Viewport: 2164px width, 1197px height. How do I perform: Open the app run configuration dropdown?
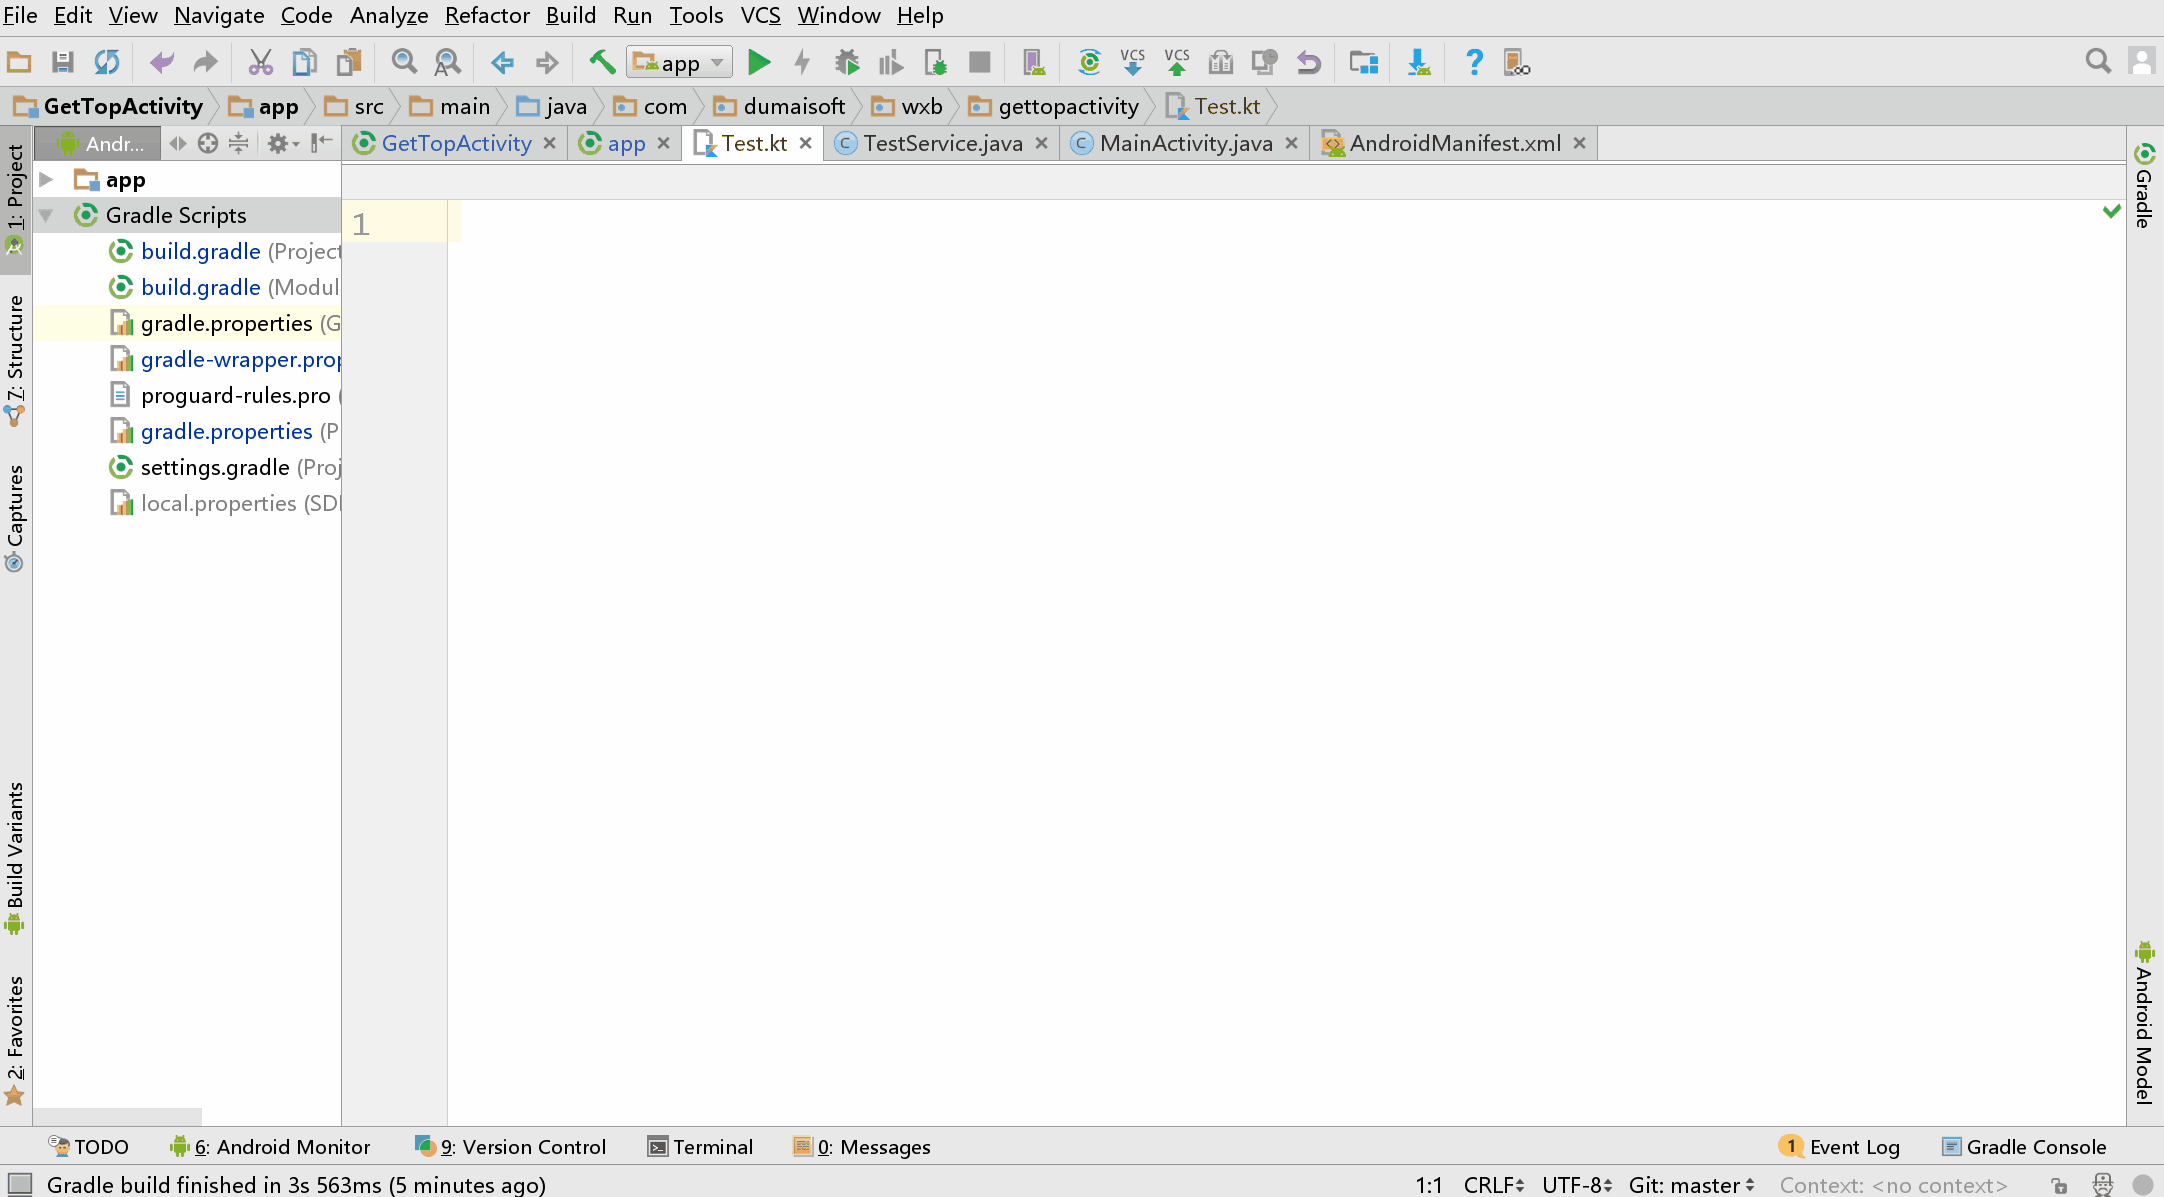coord(680,63)
